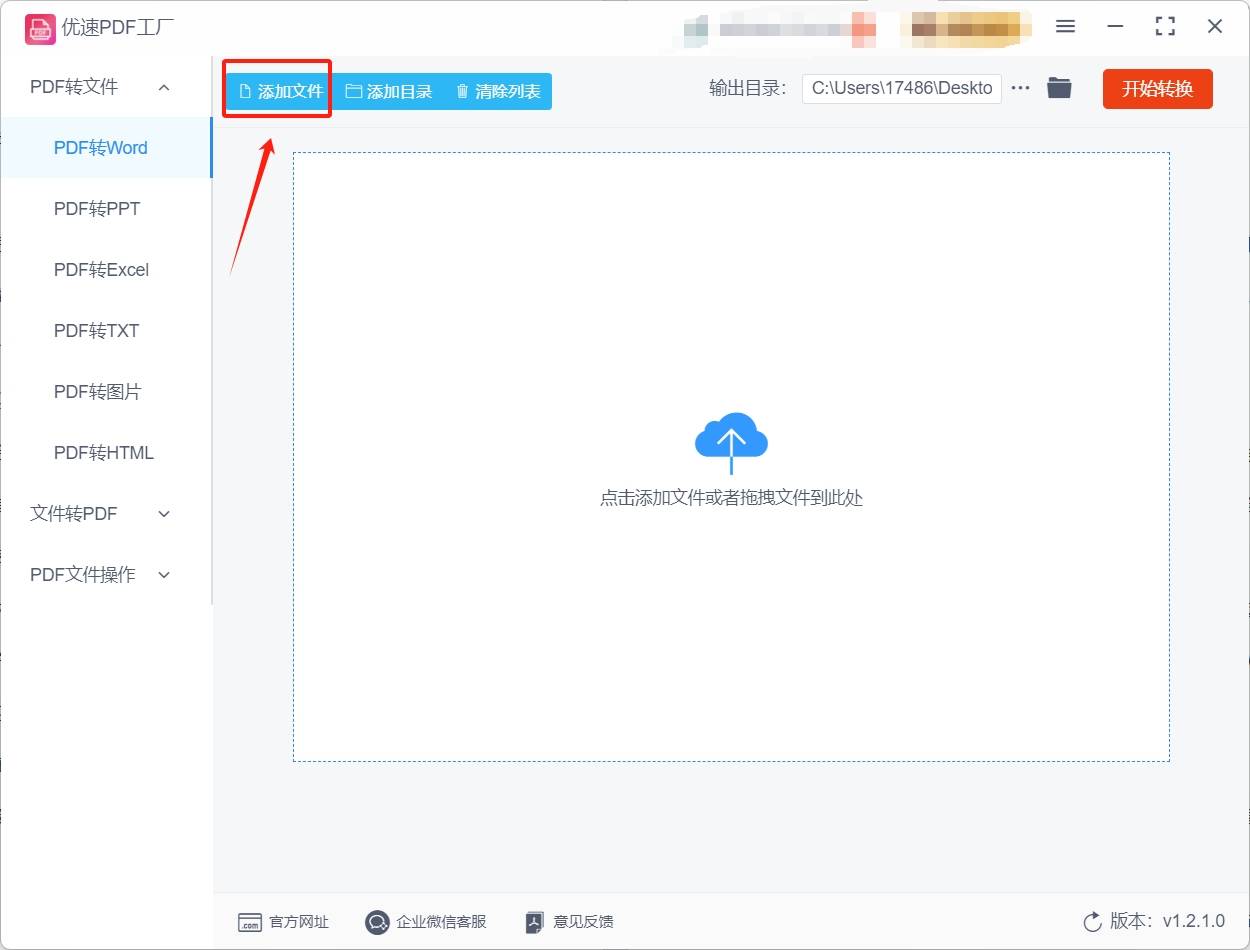
Task: Open 企业微信客服 support link
Action: [x=426, y=922]
